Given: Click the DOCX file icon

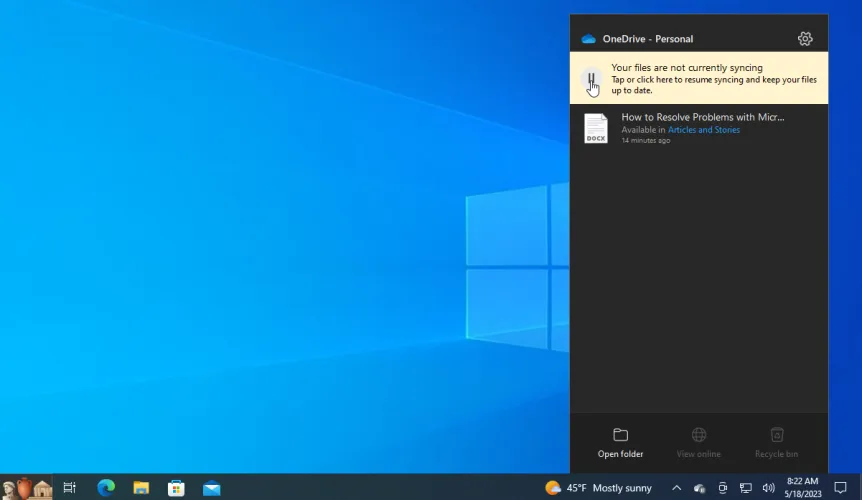Looking at the screenshot, I should coord(596,128).
